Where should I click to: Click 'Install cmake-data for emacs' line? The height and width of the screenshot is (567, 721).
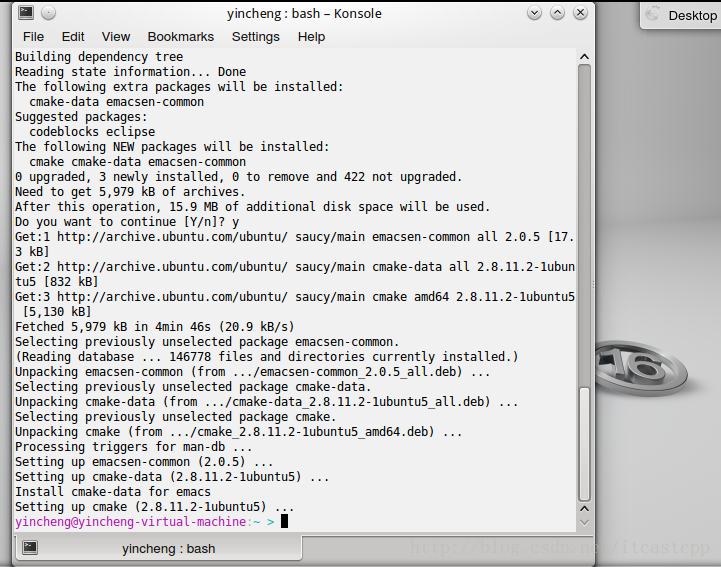(x=113, y=492)
